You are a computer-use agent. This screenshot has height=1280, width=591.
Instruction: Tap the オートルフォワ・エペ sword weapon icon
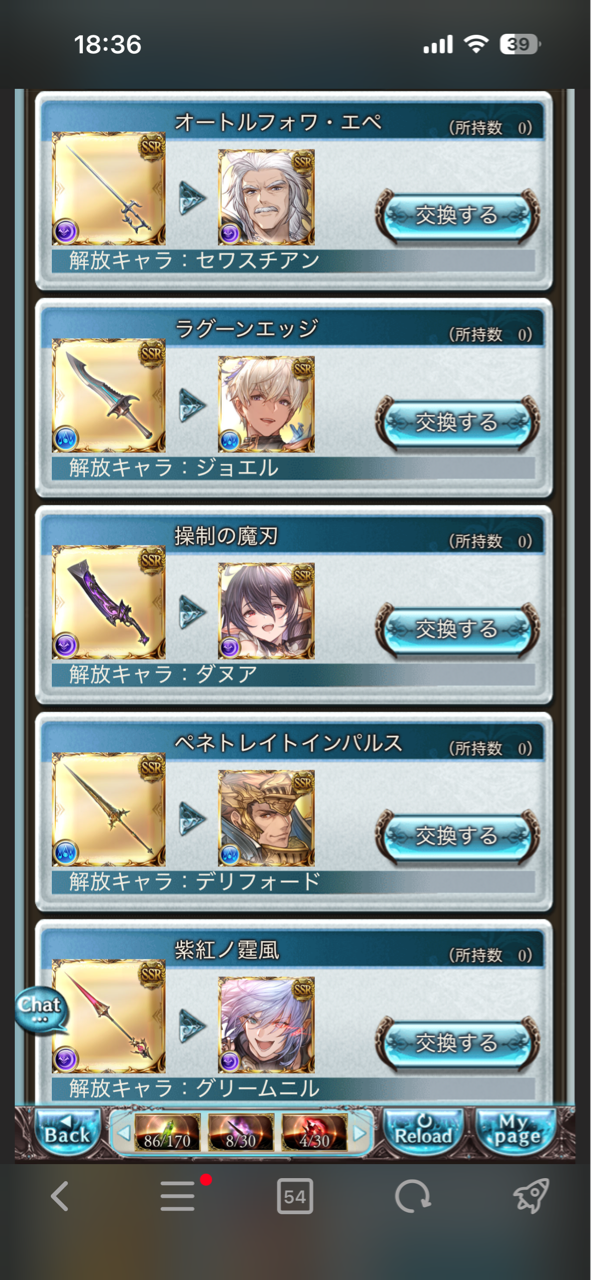coord(108,190)
